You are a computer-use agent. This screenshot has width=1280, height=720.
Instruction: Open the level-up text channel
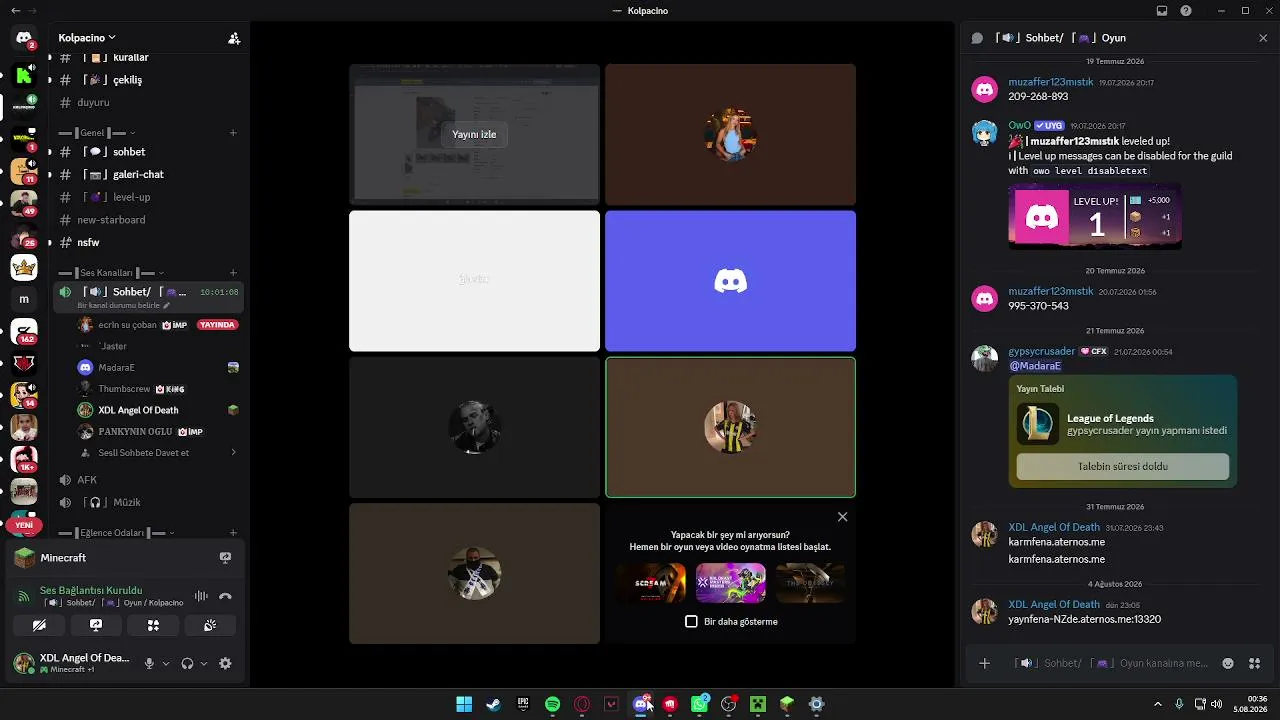[149, 197]
